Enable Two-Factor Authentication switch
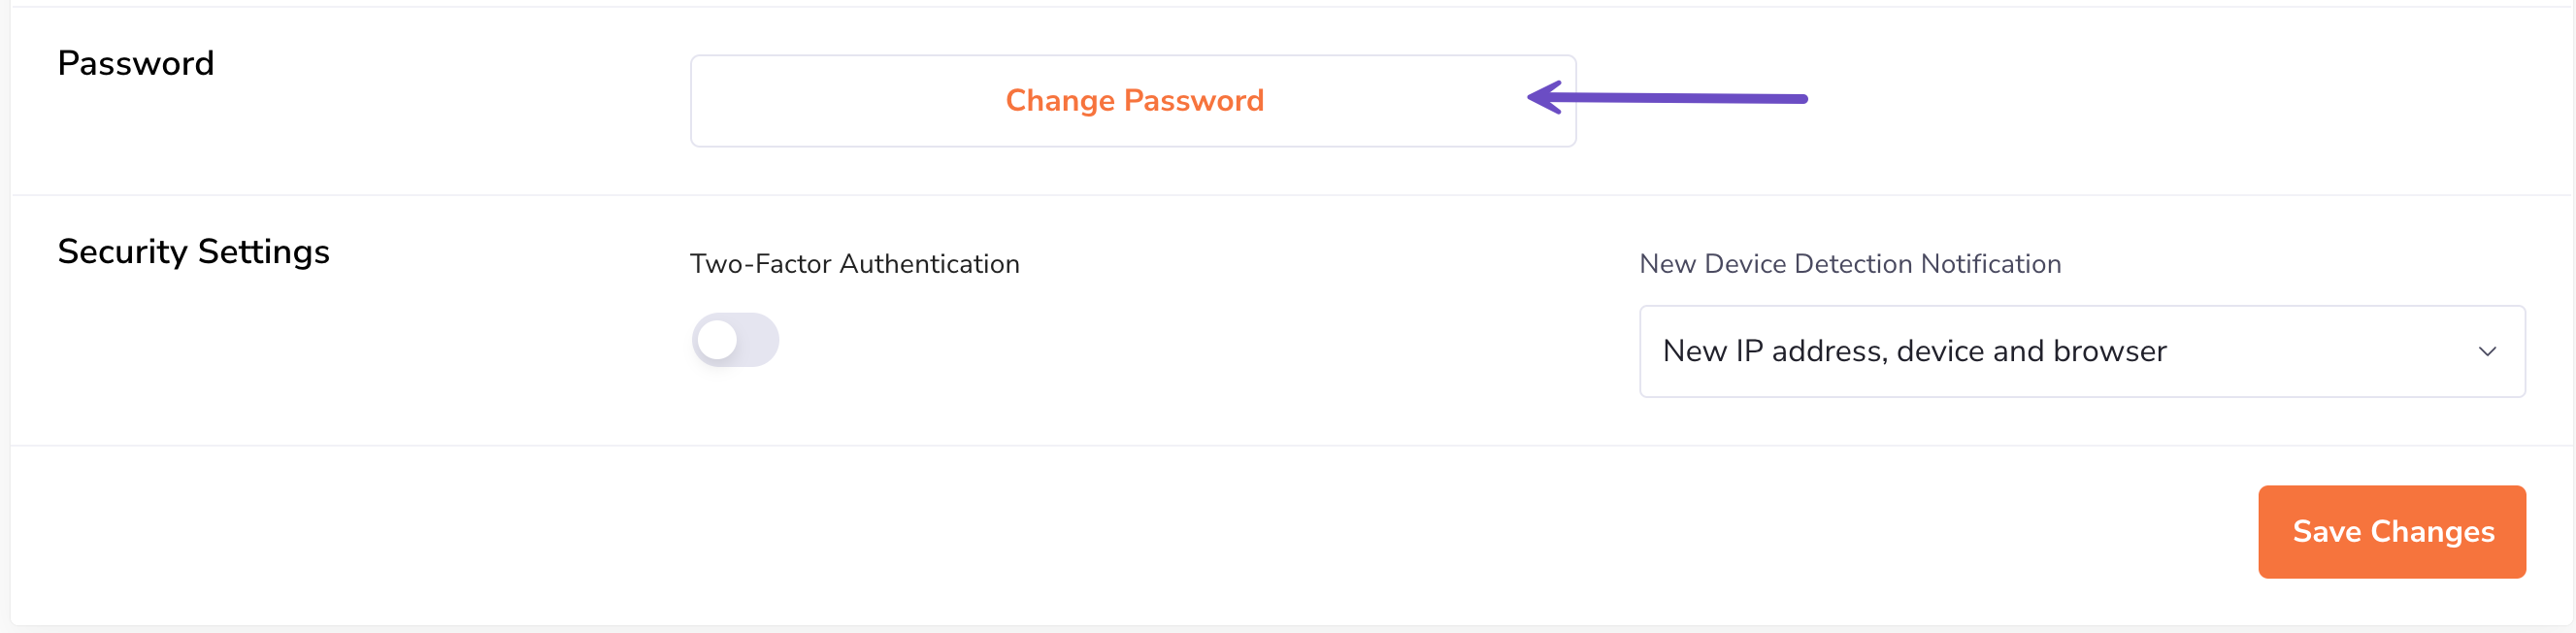2576x633 pixels. [735, 340]
